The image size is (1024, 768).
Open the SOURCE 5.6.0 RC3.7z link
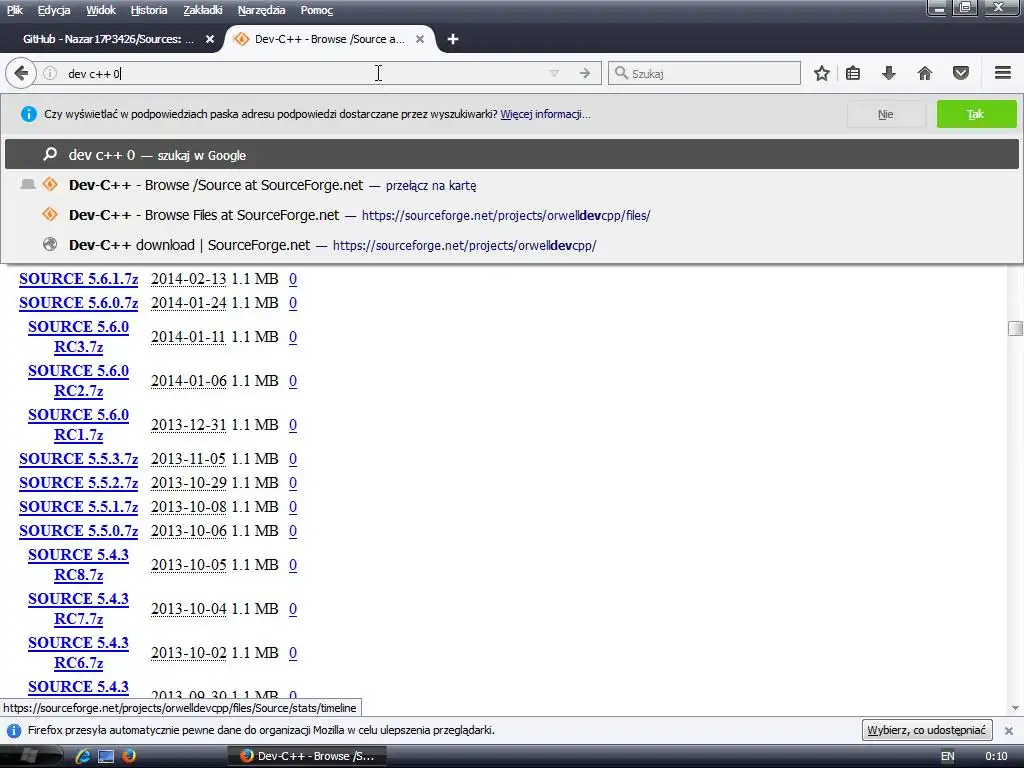[78, 336]
